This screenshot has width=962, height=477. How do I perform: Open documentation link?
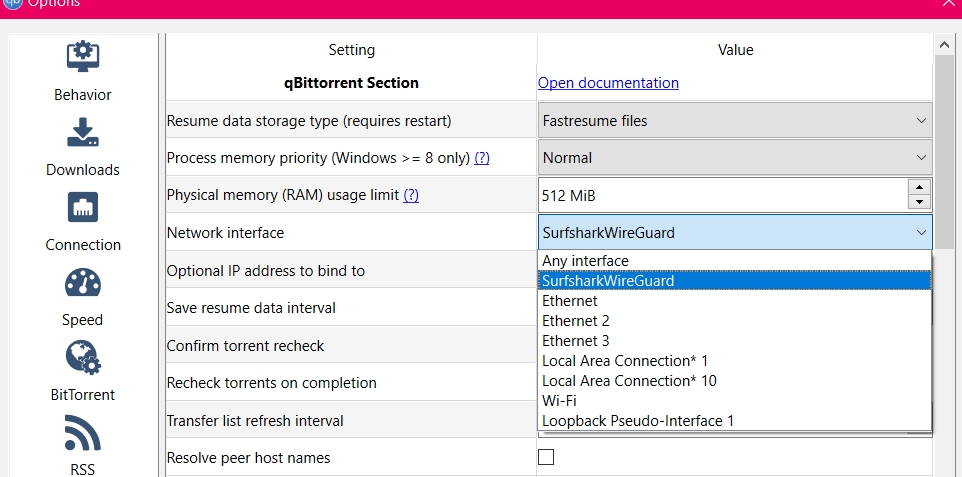point(608,83)
